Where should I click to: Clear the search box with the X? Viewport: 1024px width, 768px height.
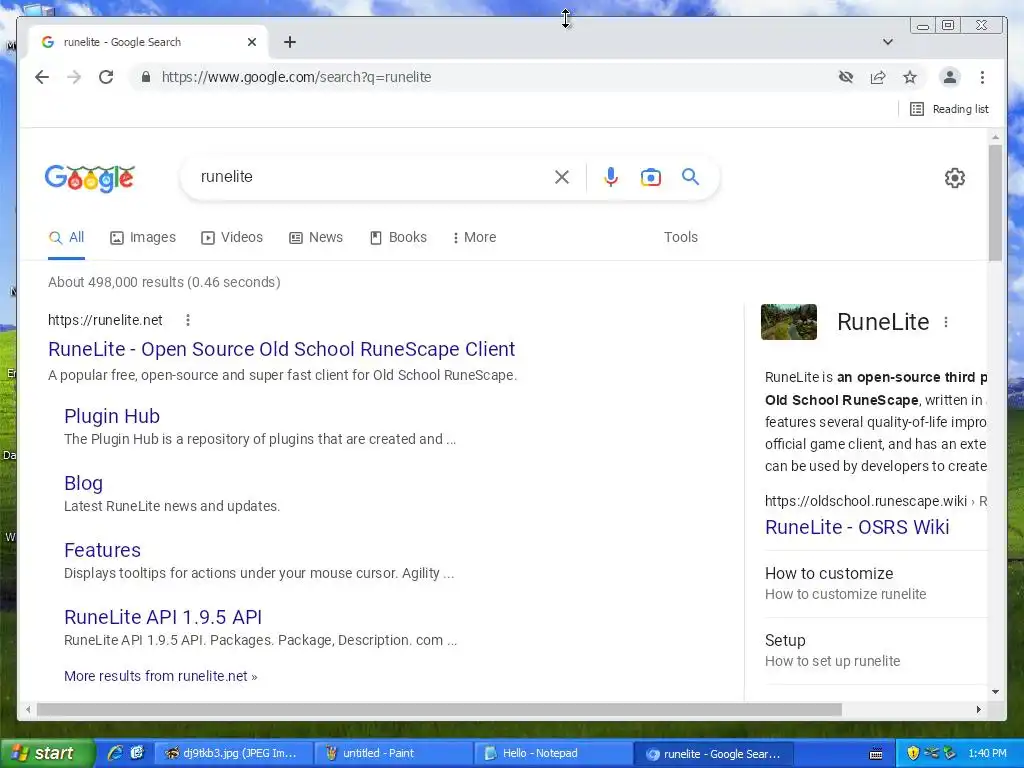tap(562, 177)
